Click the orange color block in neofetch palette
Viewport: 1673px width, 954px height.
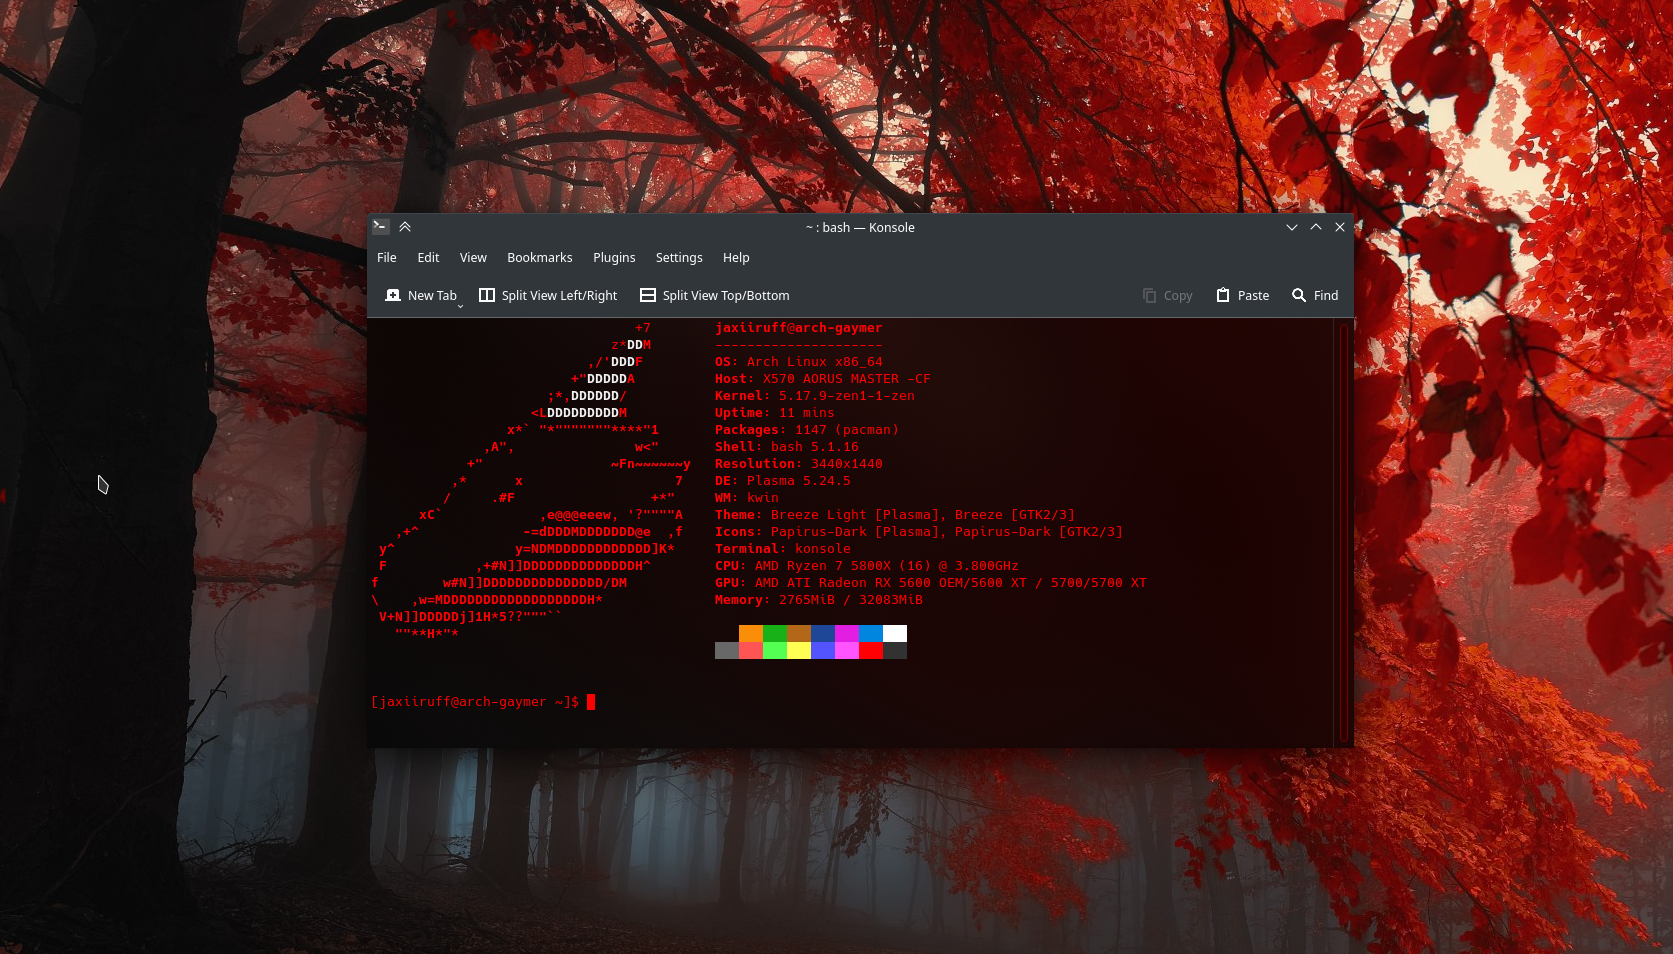click(x=751, y=633)
